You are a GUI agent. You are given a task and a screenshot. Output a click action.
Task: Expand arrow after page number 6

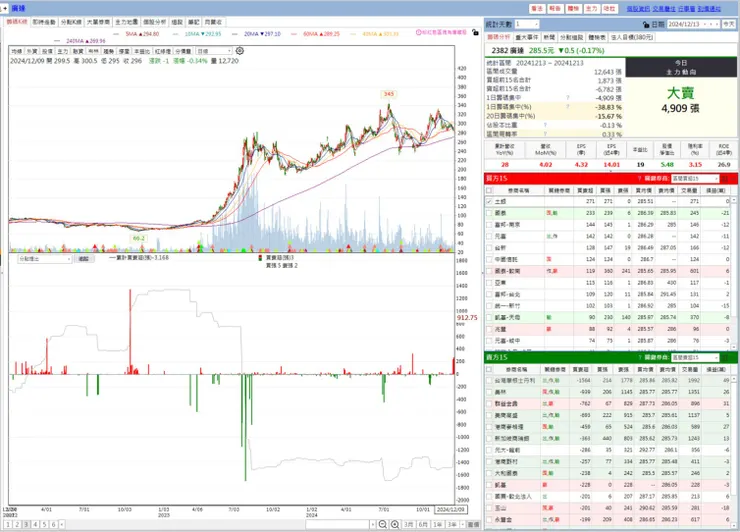[x=62, y=524]
